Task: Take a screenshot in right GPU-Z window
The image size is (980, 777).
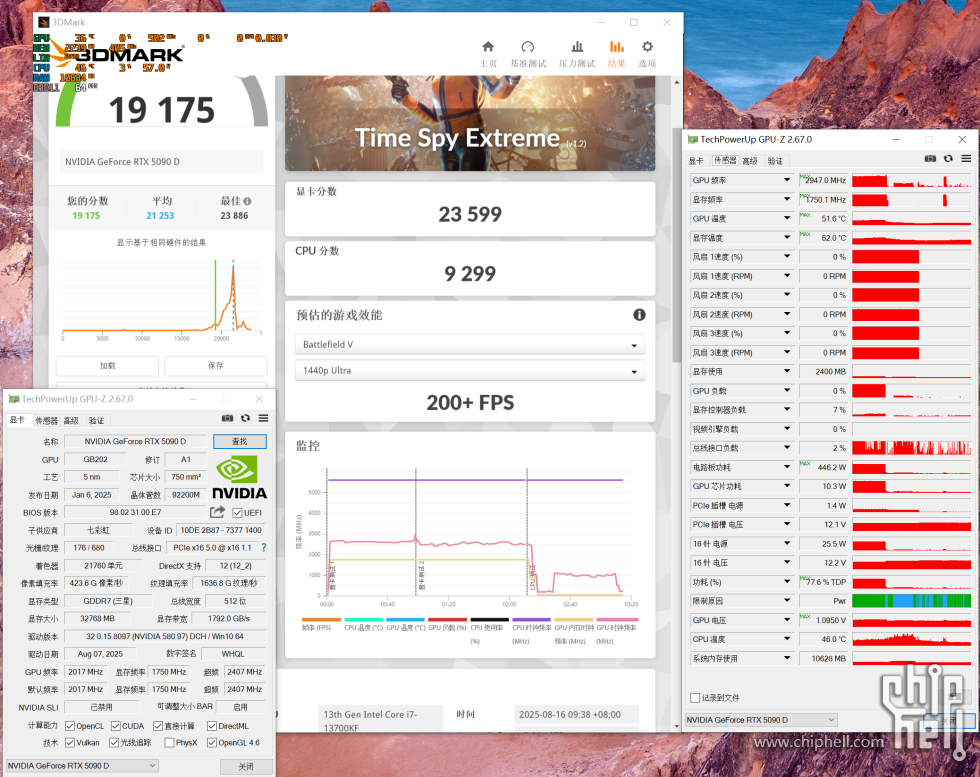Action: pos(930,159)
